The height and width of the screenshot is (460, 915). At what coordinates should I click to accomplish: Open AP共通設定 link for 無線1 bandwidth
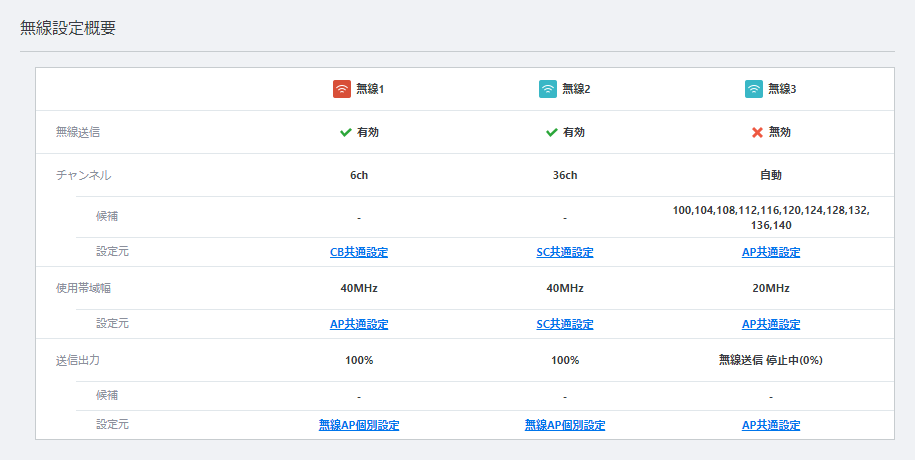359,324
